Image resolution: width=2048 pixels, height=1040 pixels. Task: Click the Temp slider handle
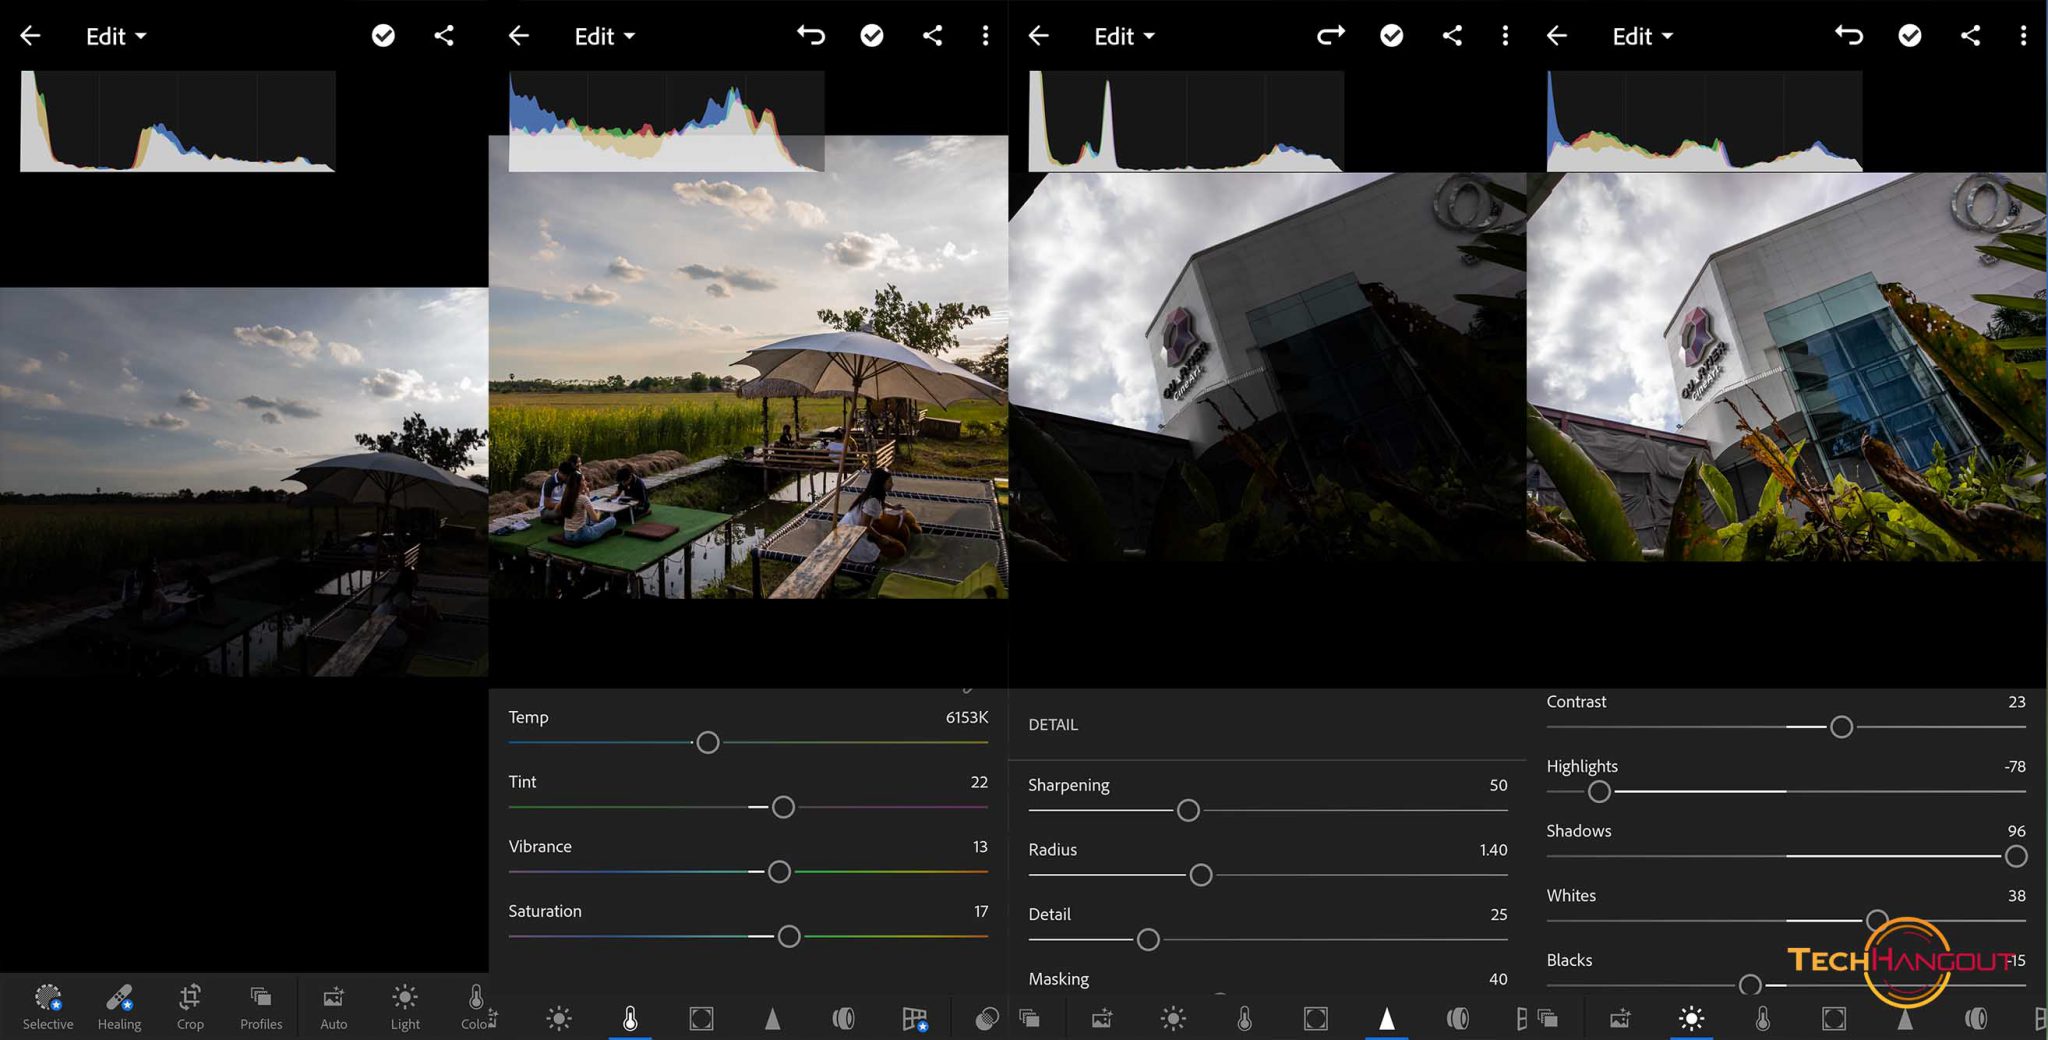(707, 743)
